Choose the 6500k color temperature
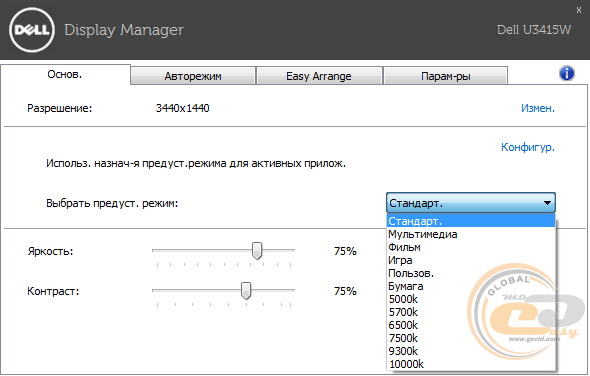Screen dimensions: 590x376 coord(471,325)
